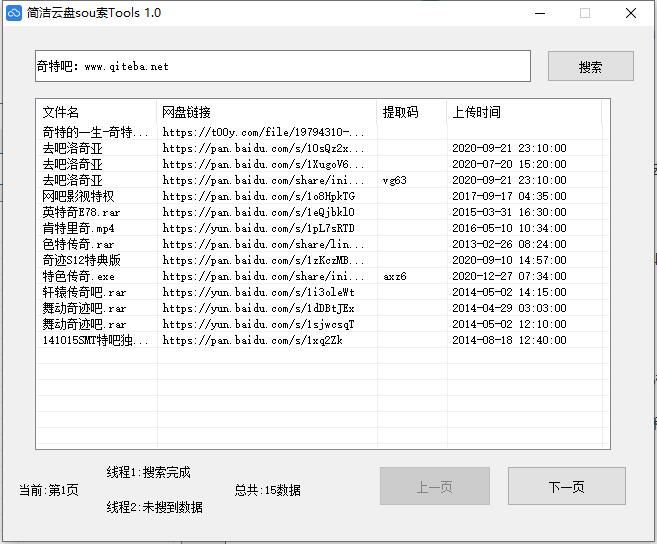Viewport: 657px width, 544px height.
Task: Sort list by 上传时间 header
Action: tap(523, 112)
